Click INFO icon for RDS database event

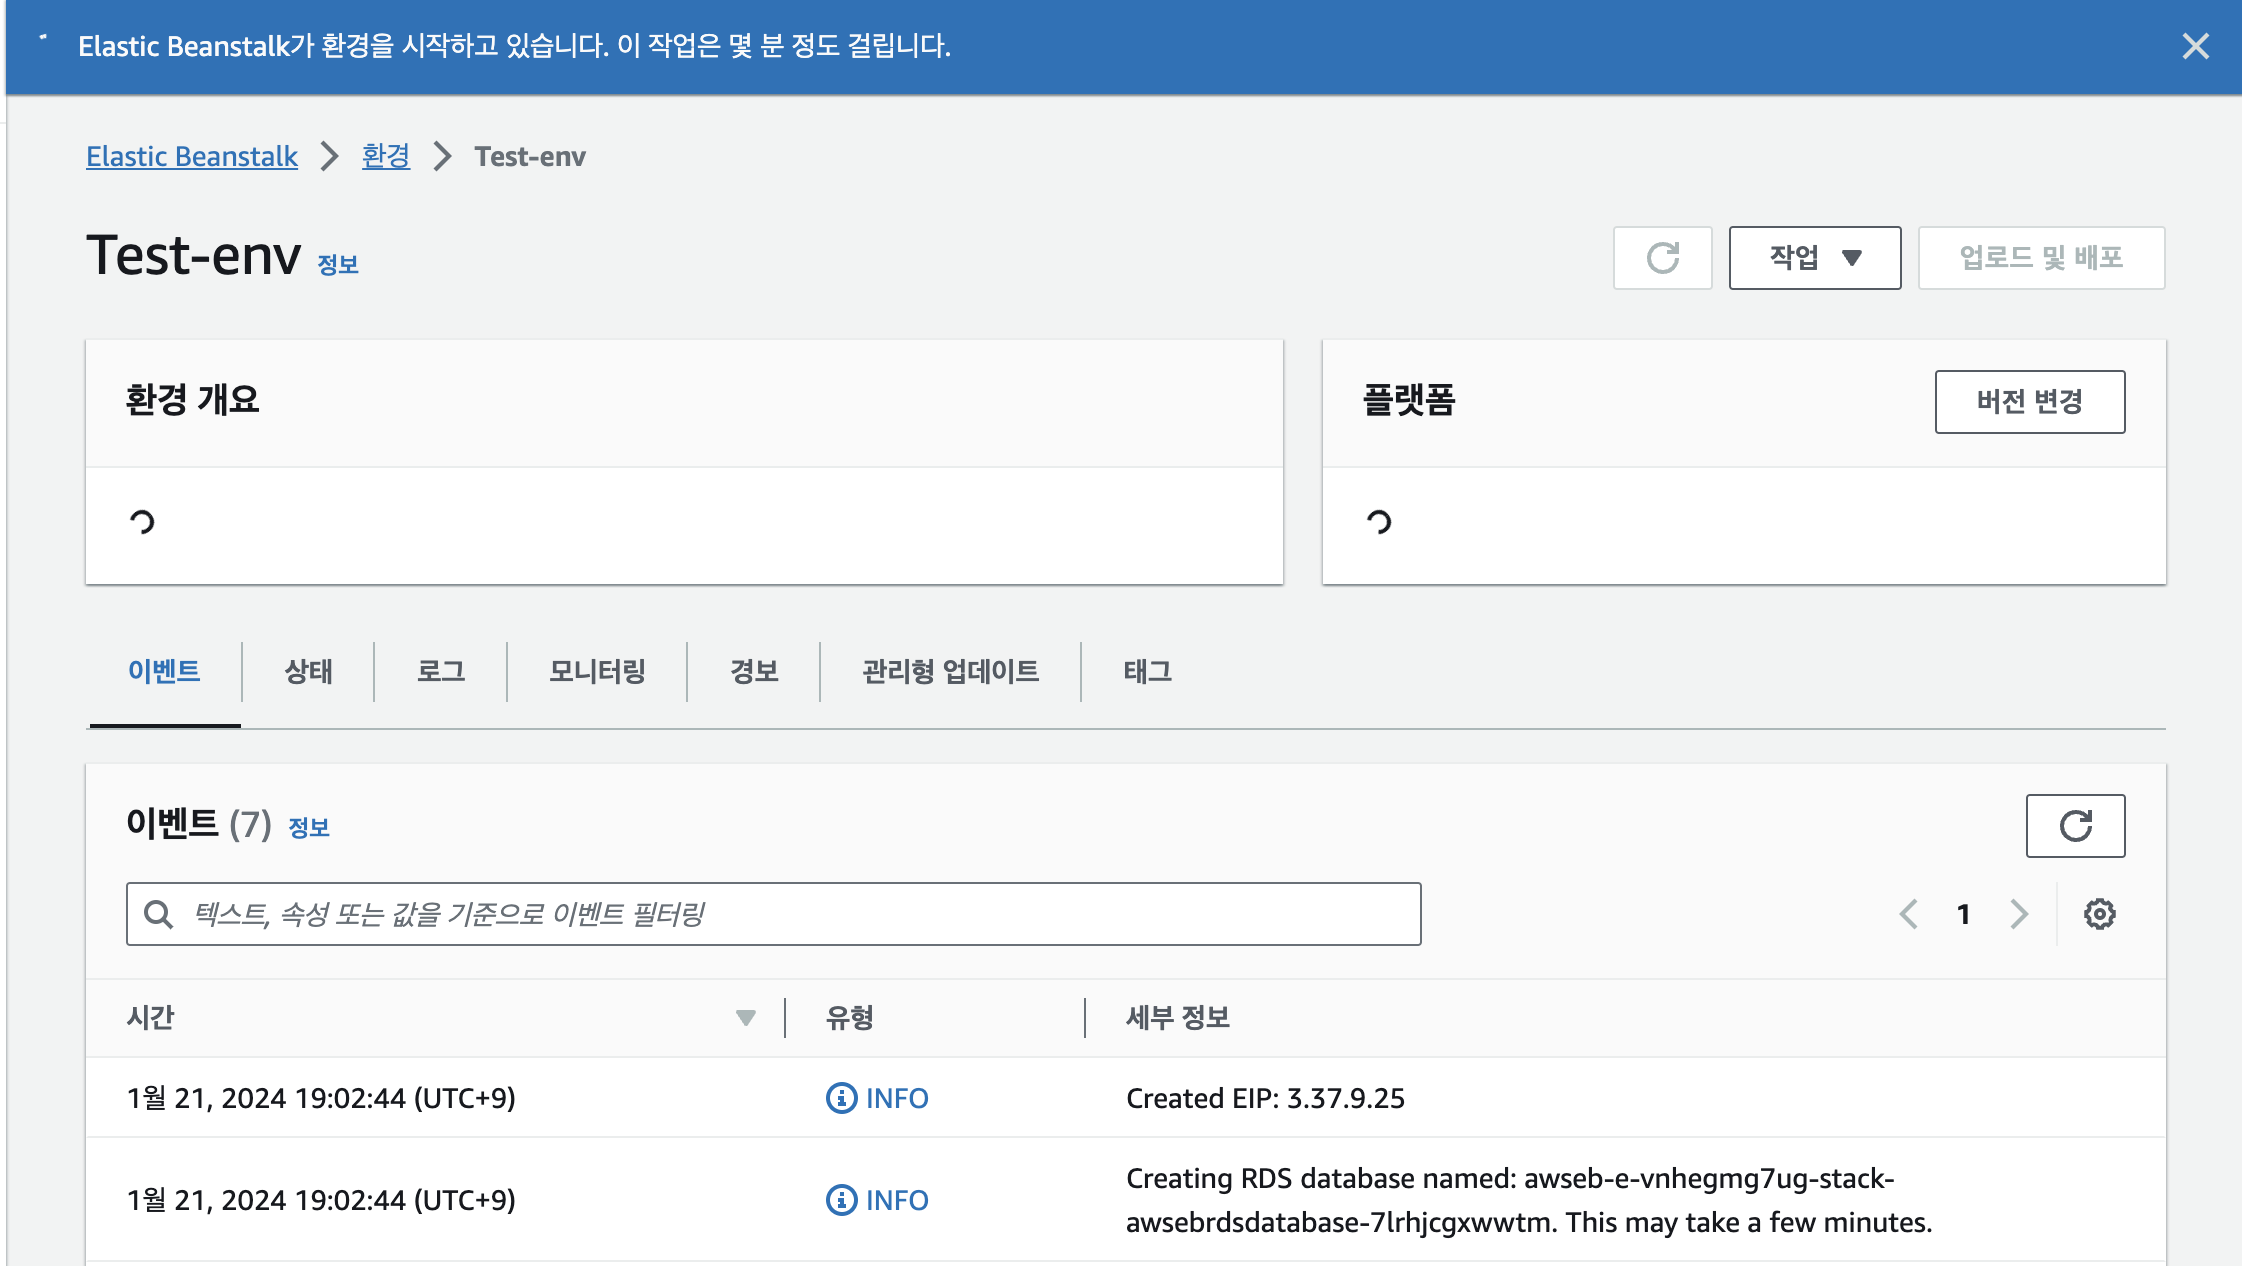(x=841, y=1200)
